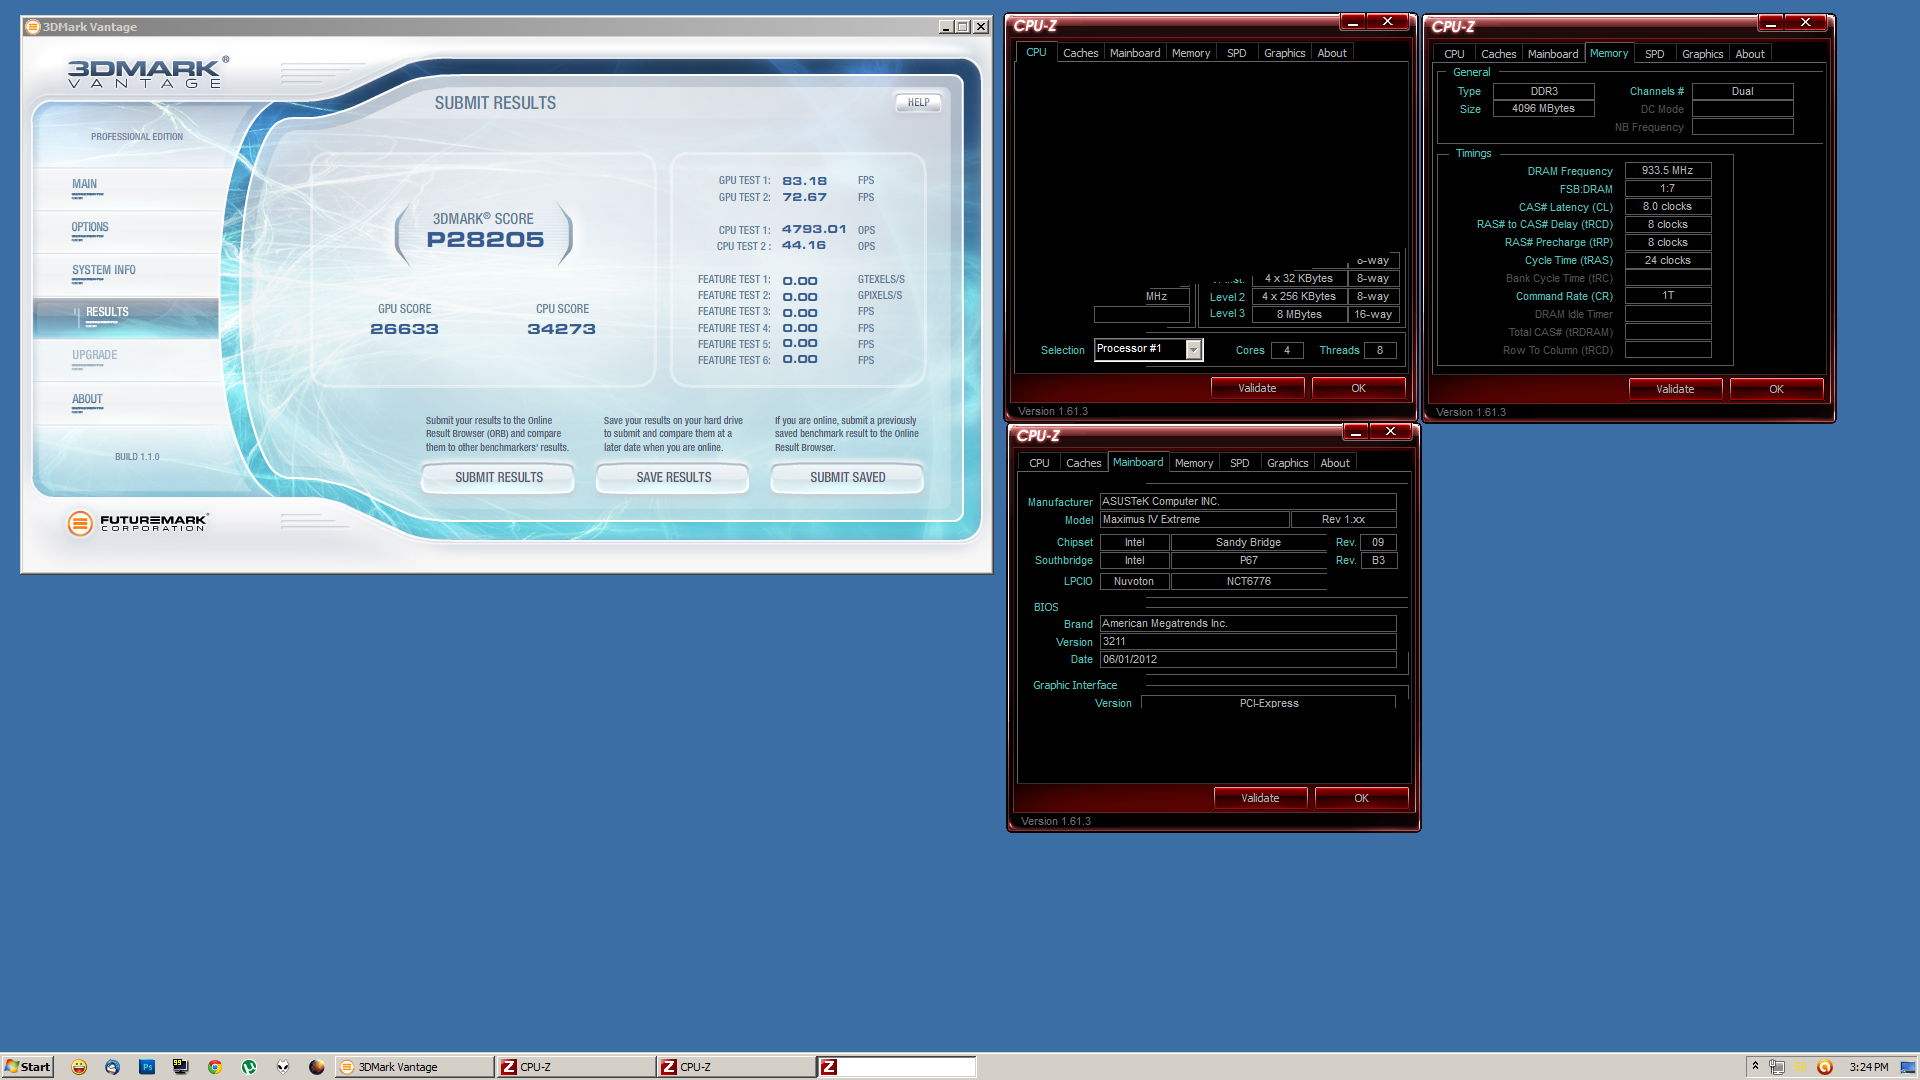Show hidden system tray icons
The image size is (1920, 1080).
pos(1755,1067)
